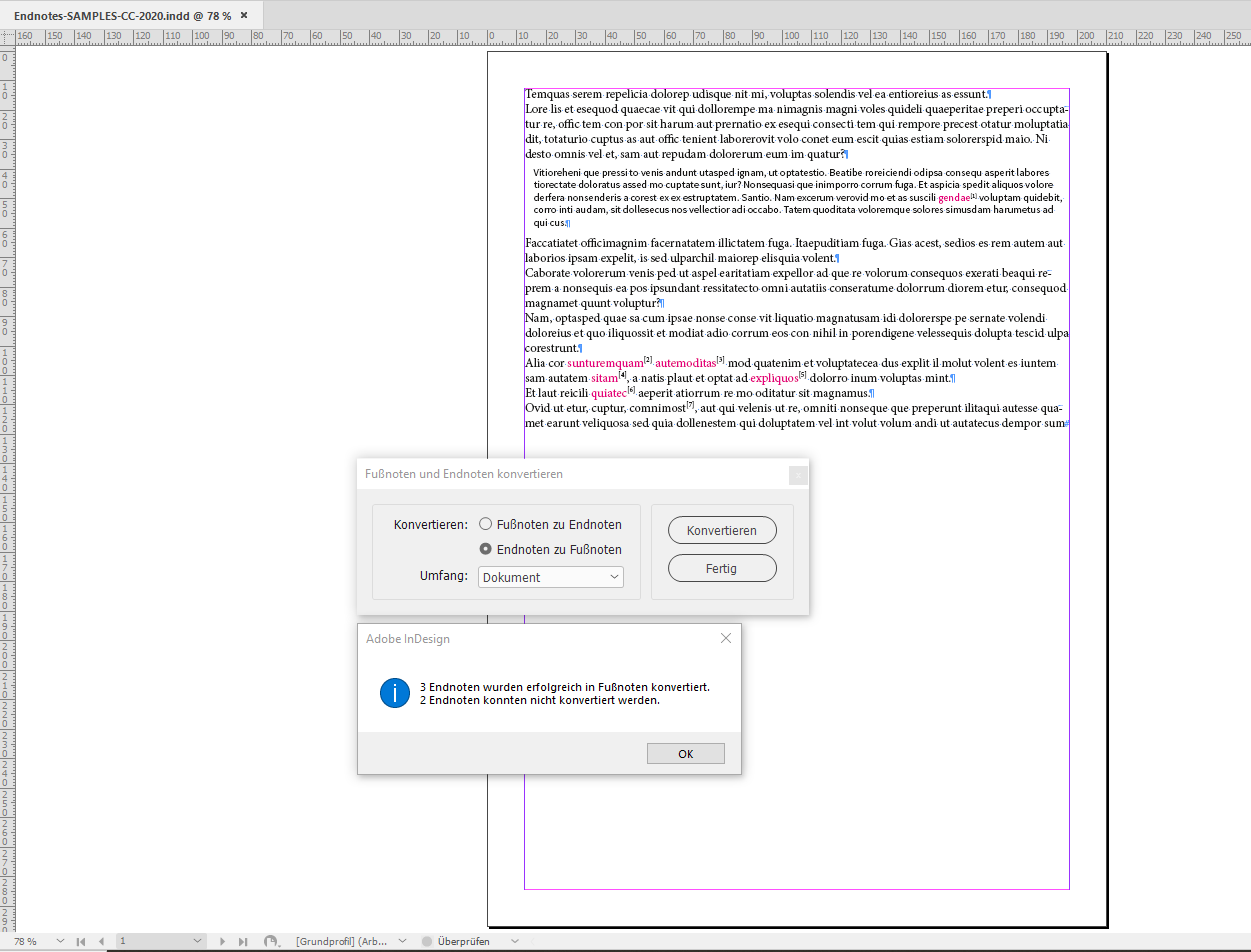The image size is (1251, 952).
Task: Select the 'Fußnoten zu Endnoten' radio button
Action: (485, 524)
